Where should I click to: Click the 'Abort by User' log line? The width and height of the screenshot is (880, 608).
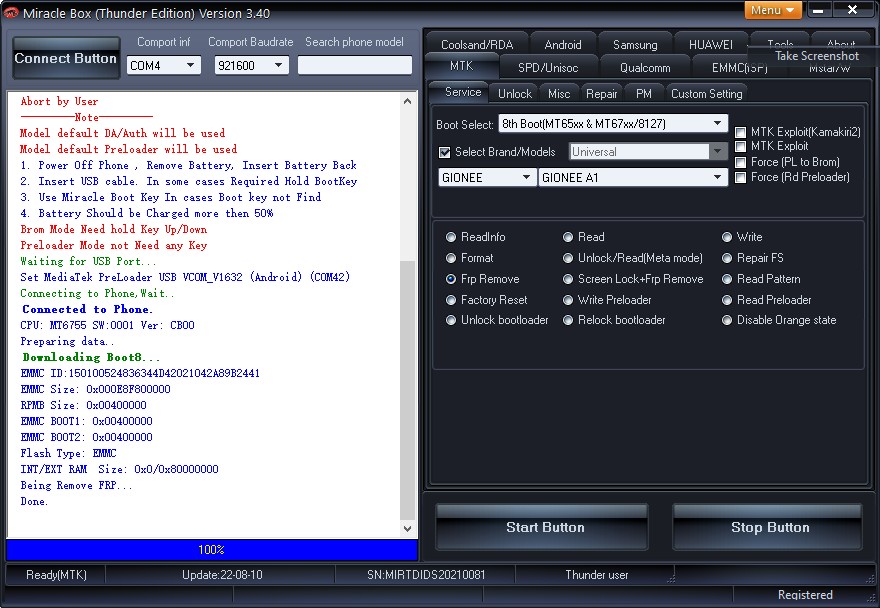click(59, 102)
